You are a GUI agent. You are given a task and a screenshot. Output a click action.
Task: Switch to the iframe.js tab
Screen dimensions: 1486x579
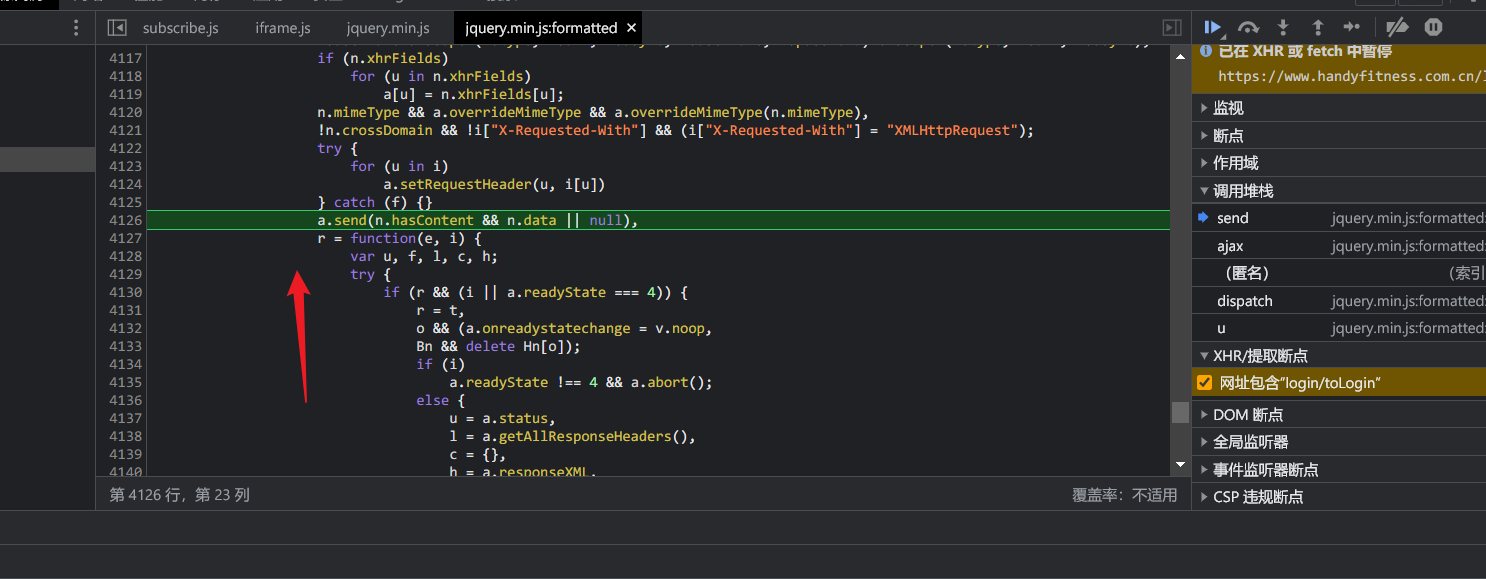click(283, 28)
